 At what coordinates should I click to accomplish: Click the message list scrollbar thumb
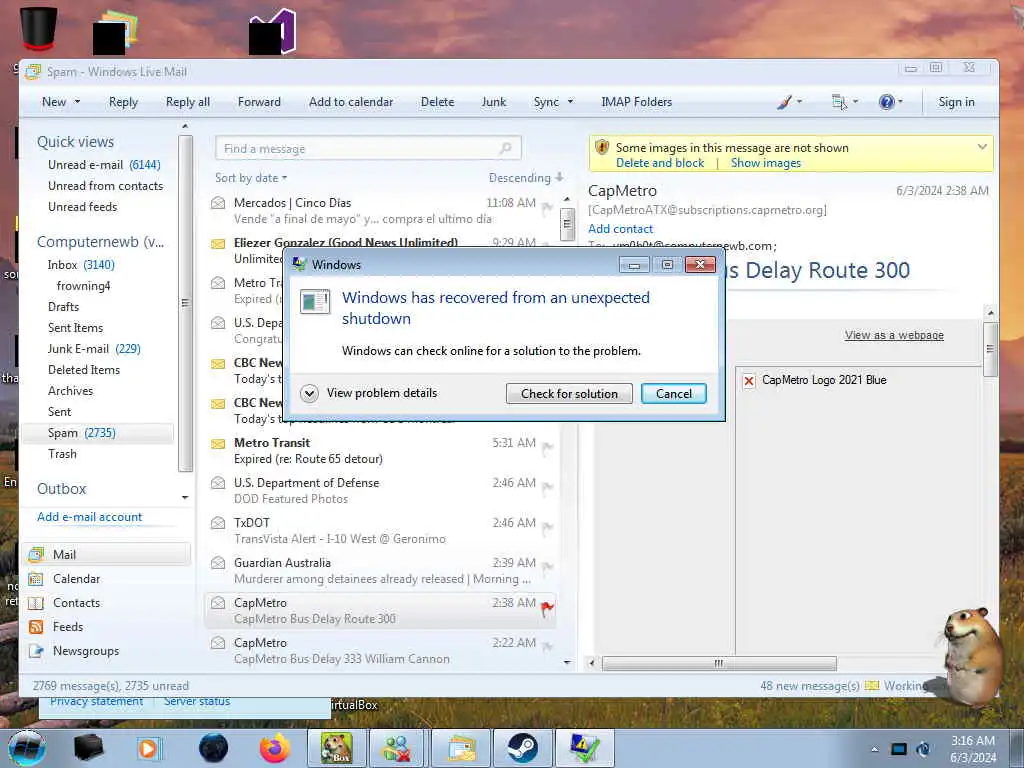pyautogui.click(x=567, y=225)
